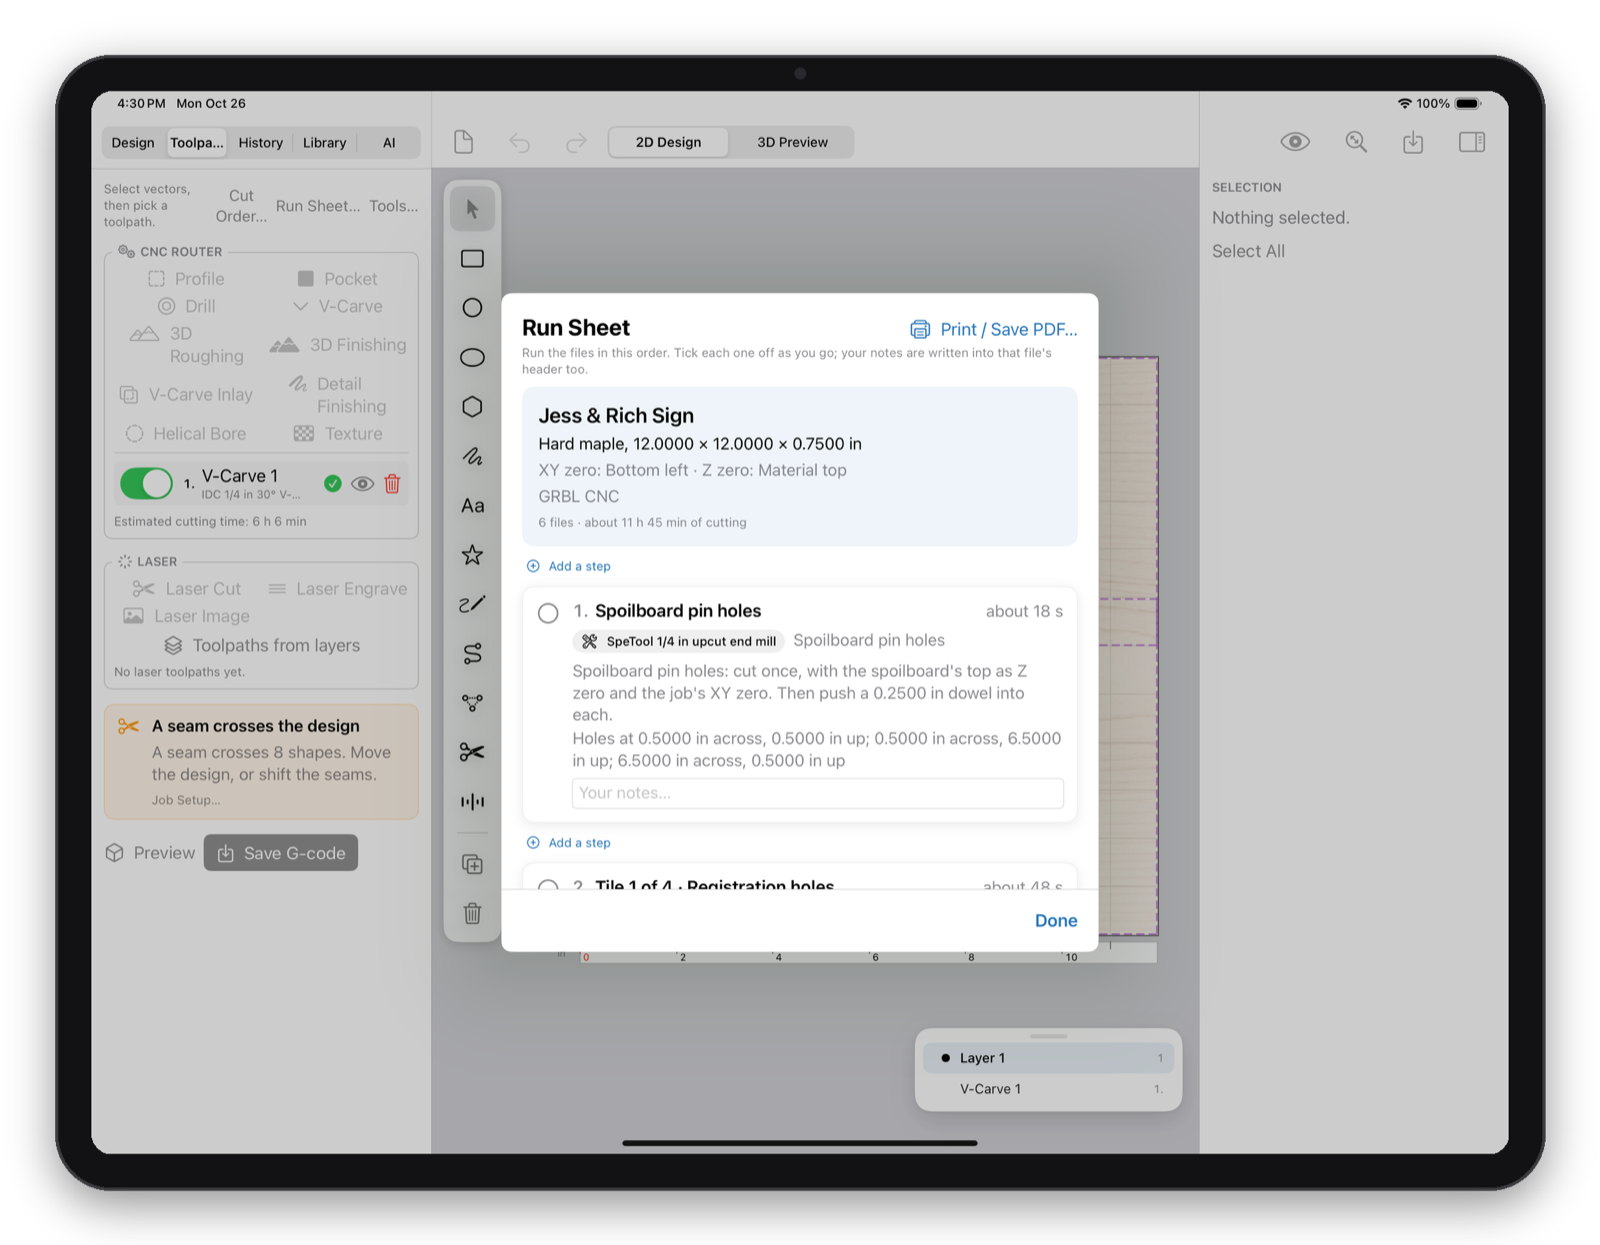1600x1245 pixels.
Task: Select Layer 1 in layers panel
Action: coord(1048,1058)
